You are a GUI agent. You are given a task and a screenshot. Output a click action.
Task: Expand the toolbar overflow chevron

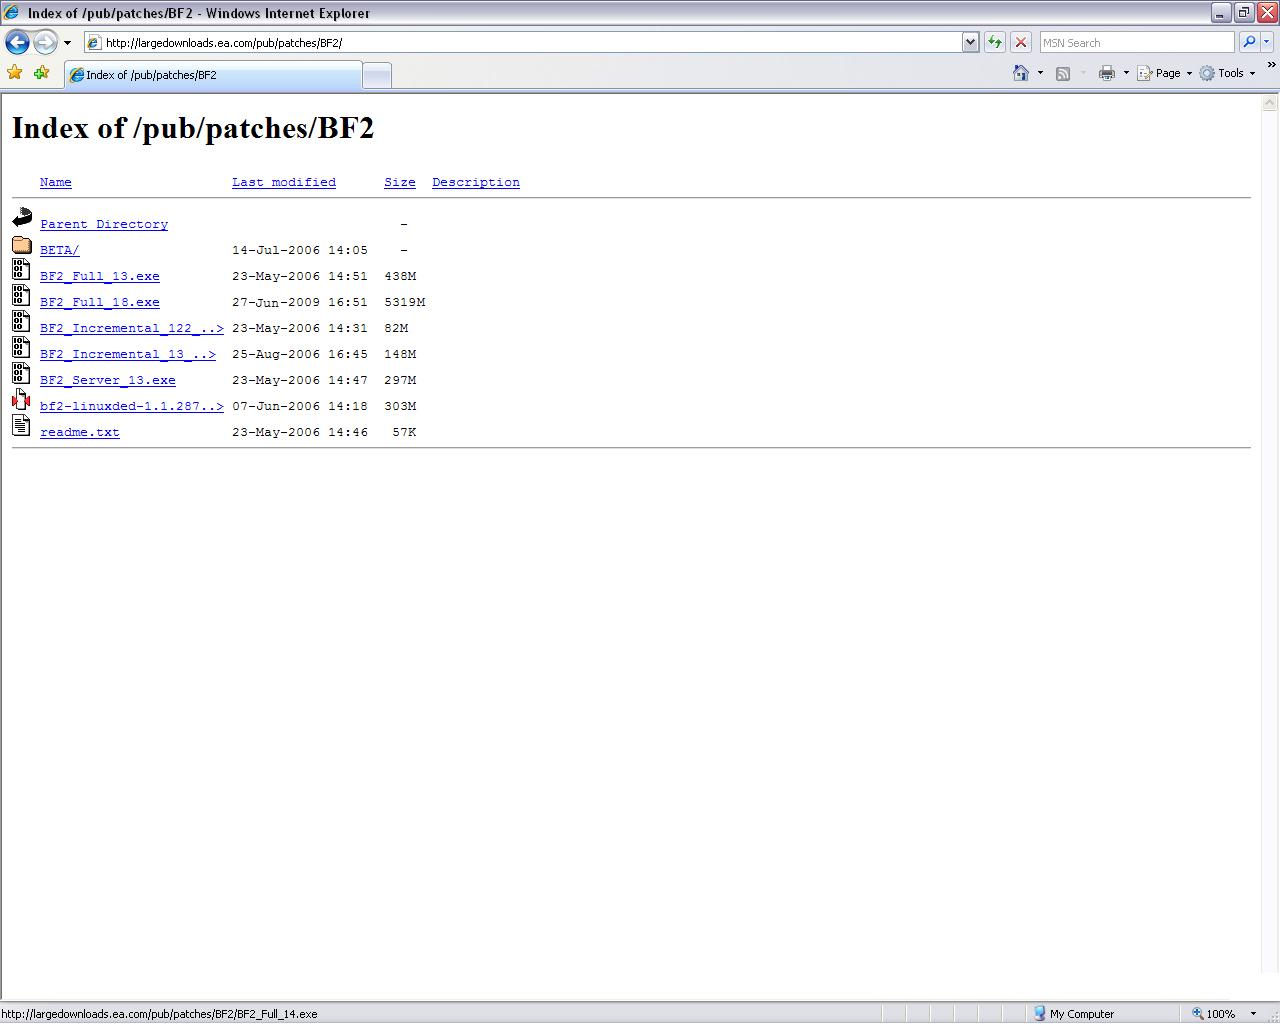click(1272, 65)
